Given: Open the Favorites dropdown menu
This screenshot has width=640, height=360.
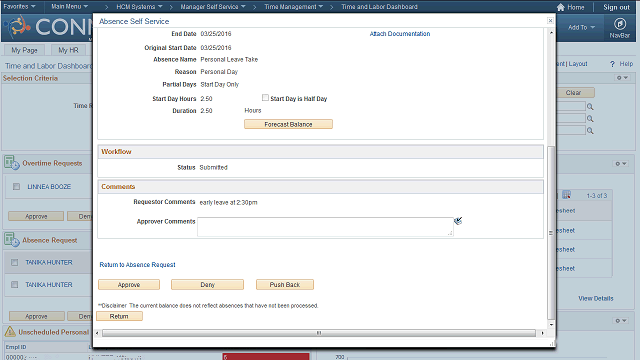Looking at the screenshot, I should coord(19,7).
